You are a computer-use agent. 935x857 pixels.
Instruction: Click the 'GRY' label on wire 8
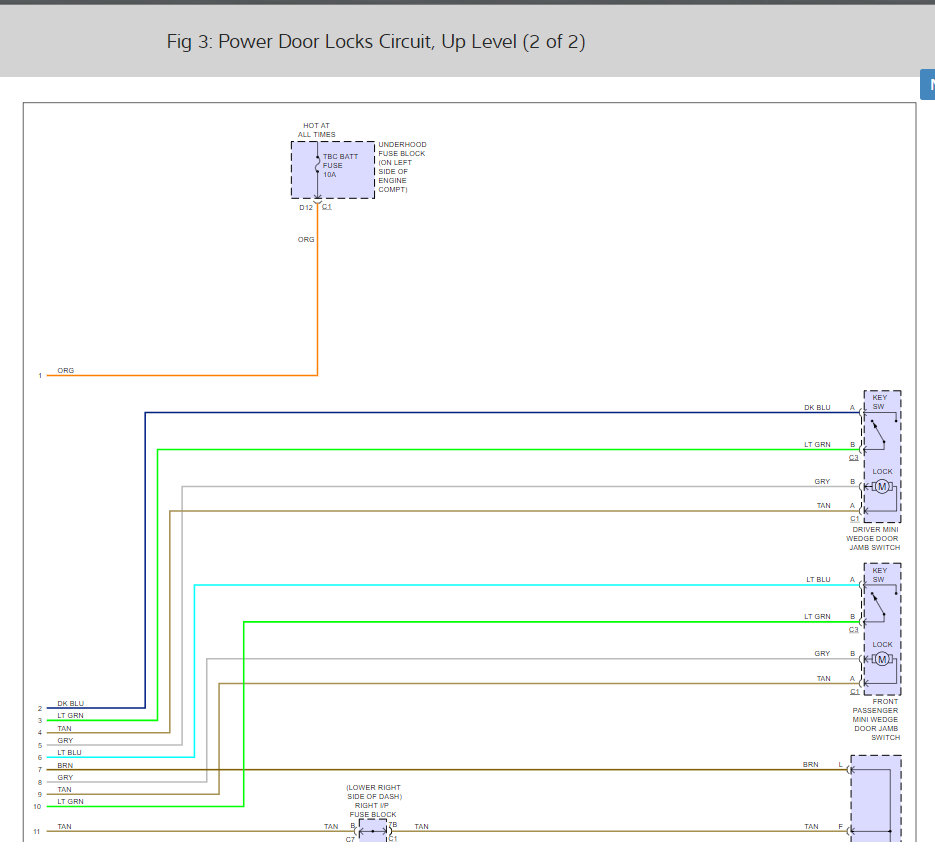coord(65,777)
